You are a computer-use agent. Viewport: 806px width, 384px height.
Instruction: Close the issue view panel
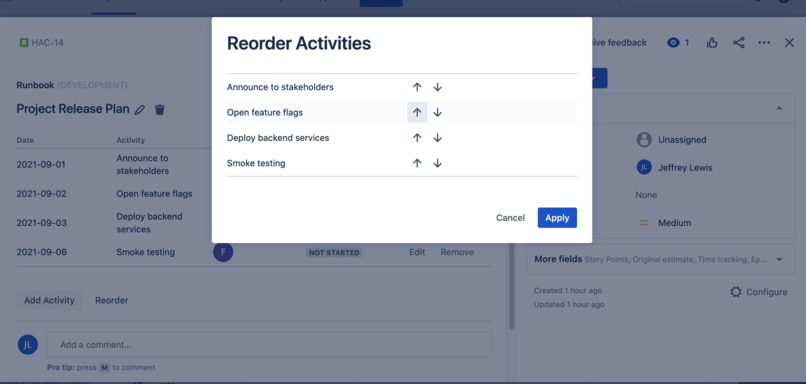[x=790, y=43]
